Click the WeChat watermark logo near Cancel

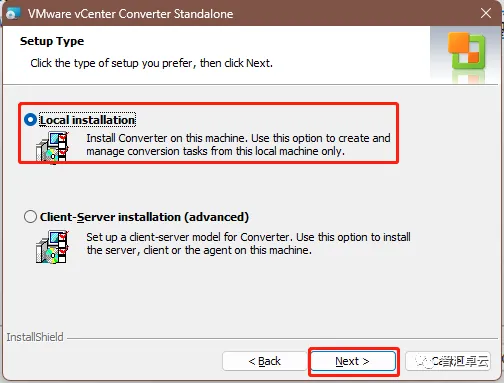pyautogui.click(x=423, y=361)
